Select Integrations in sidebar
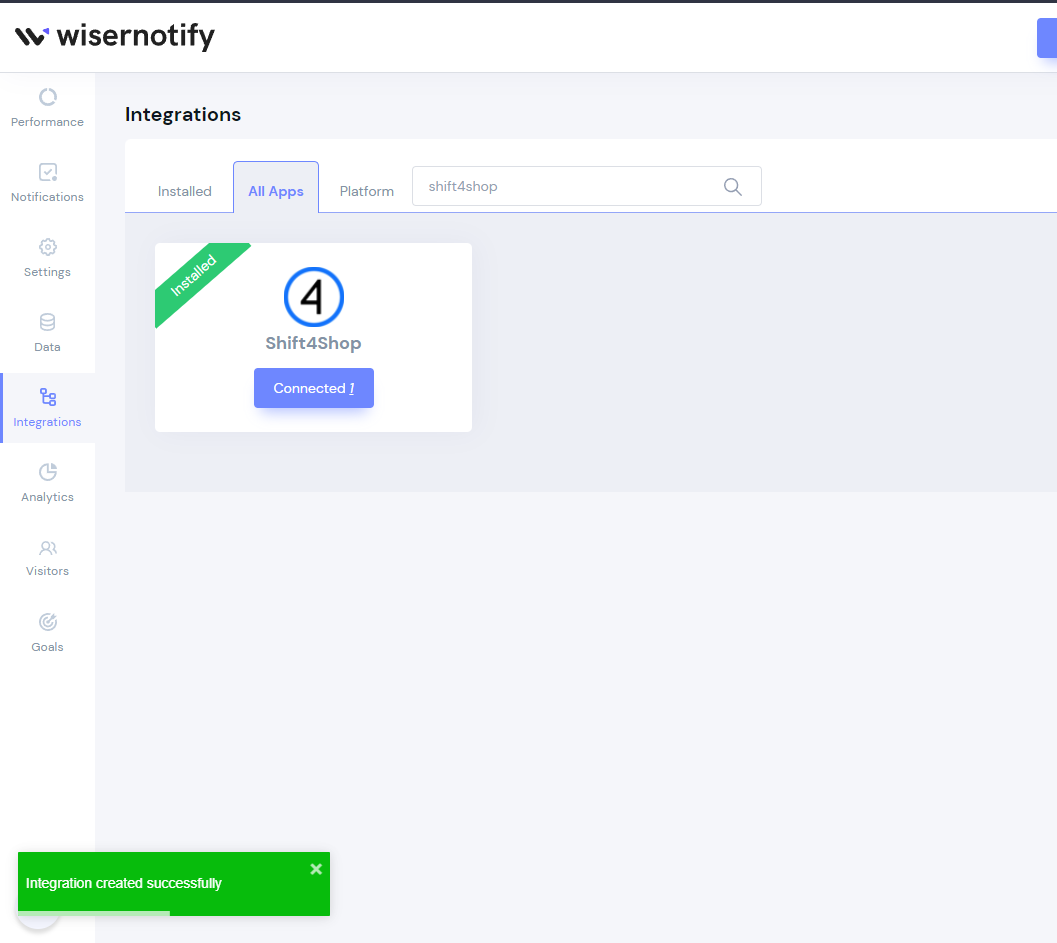This screenshot has width=1057, height=943. 47,408
